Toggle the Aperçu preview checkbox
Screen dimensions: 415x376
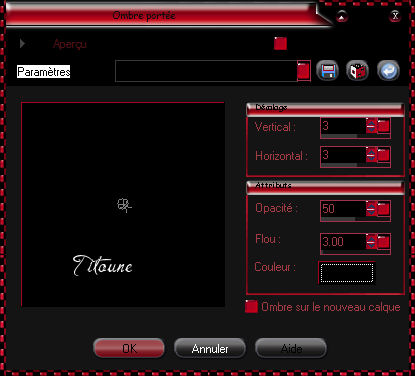[280, 43]
